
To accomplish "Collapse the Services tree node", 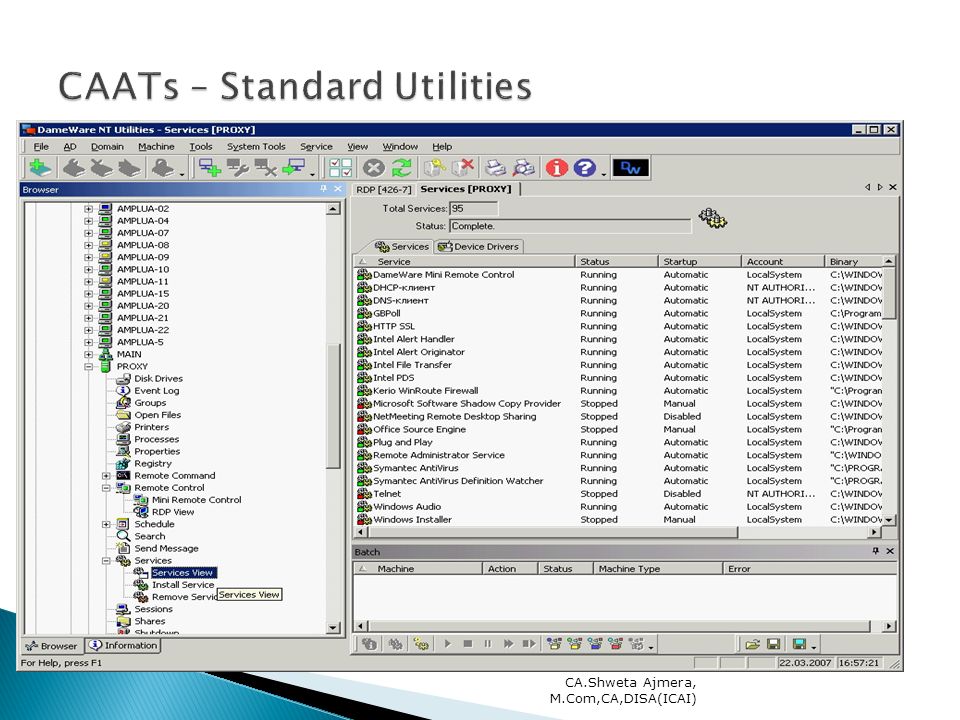I will [x=106, y=561].
